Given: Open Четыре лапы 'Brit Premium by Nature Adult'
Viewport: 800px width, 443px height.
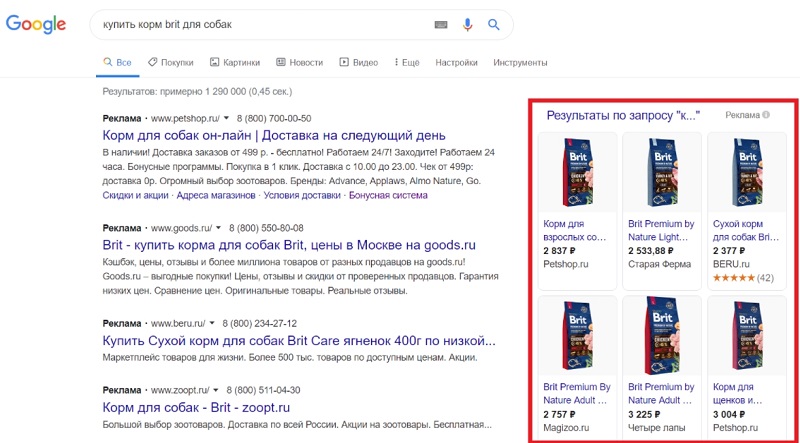Looking at the screenshot, I should click(x=661, y=393).
